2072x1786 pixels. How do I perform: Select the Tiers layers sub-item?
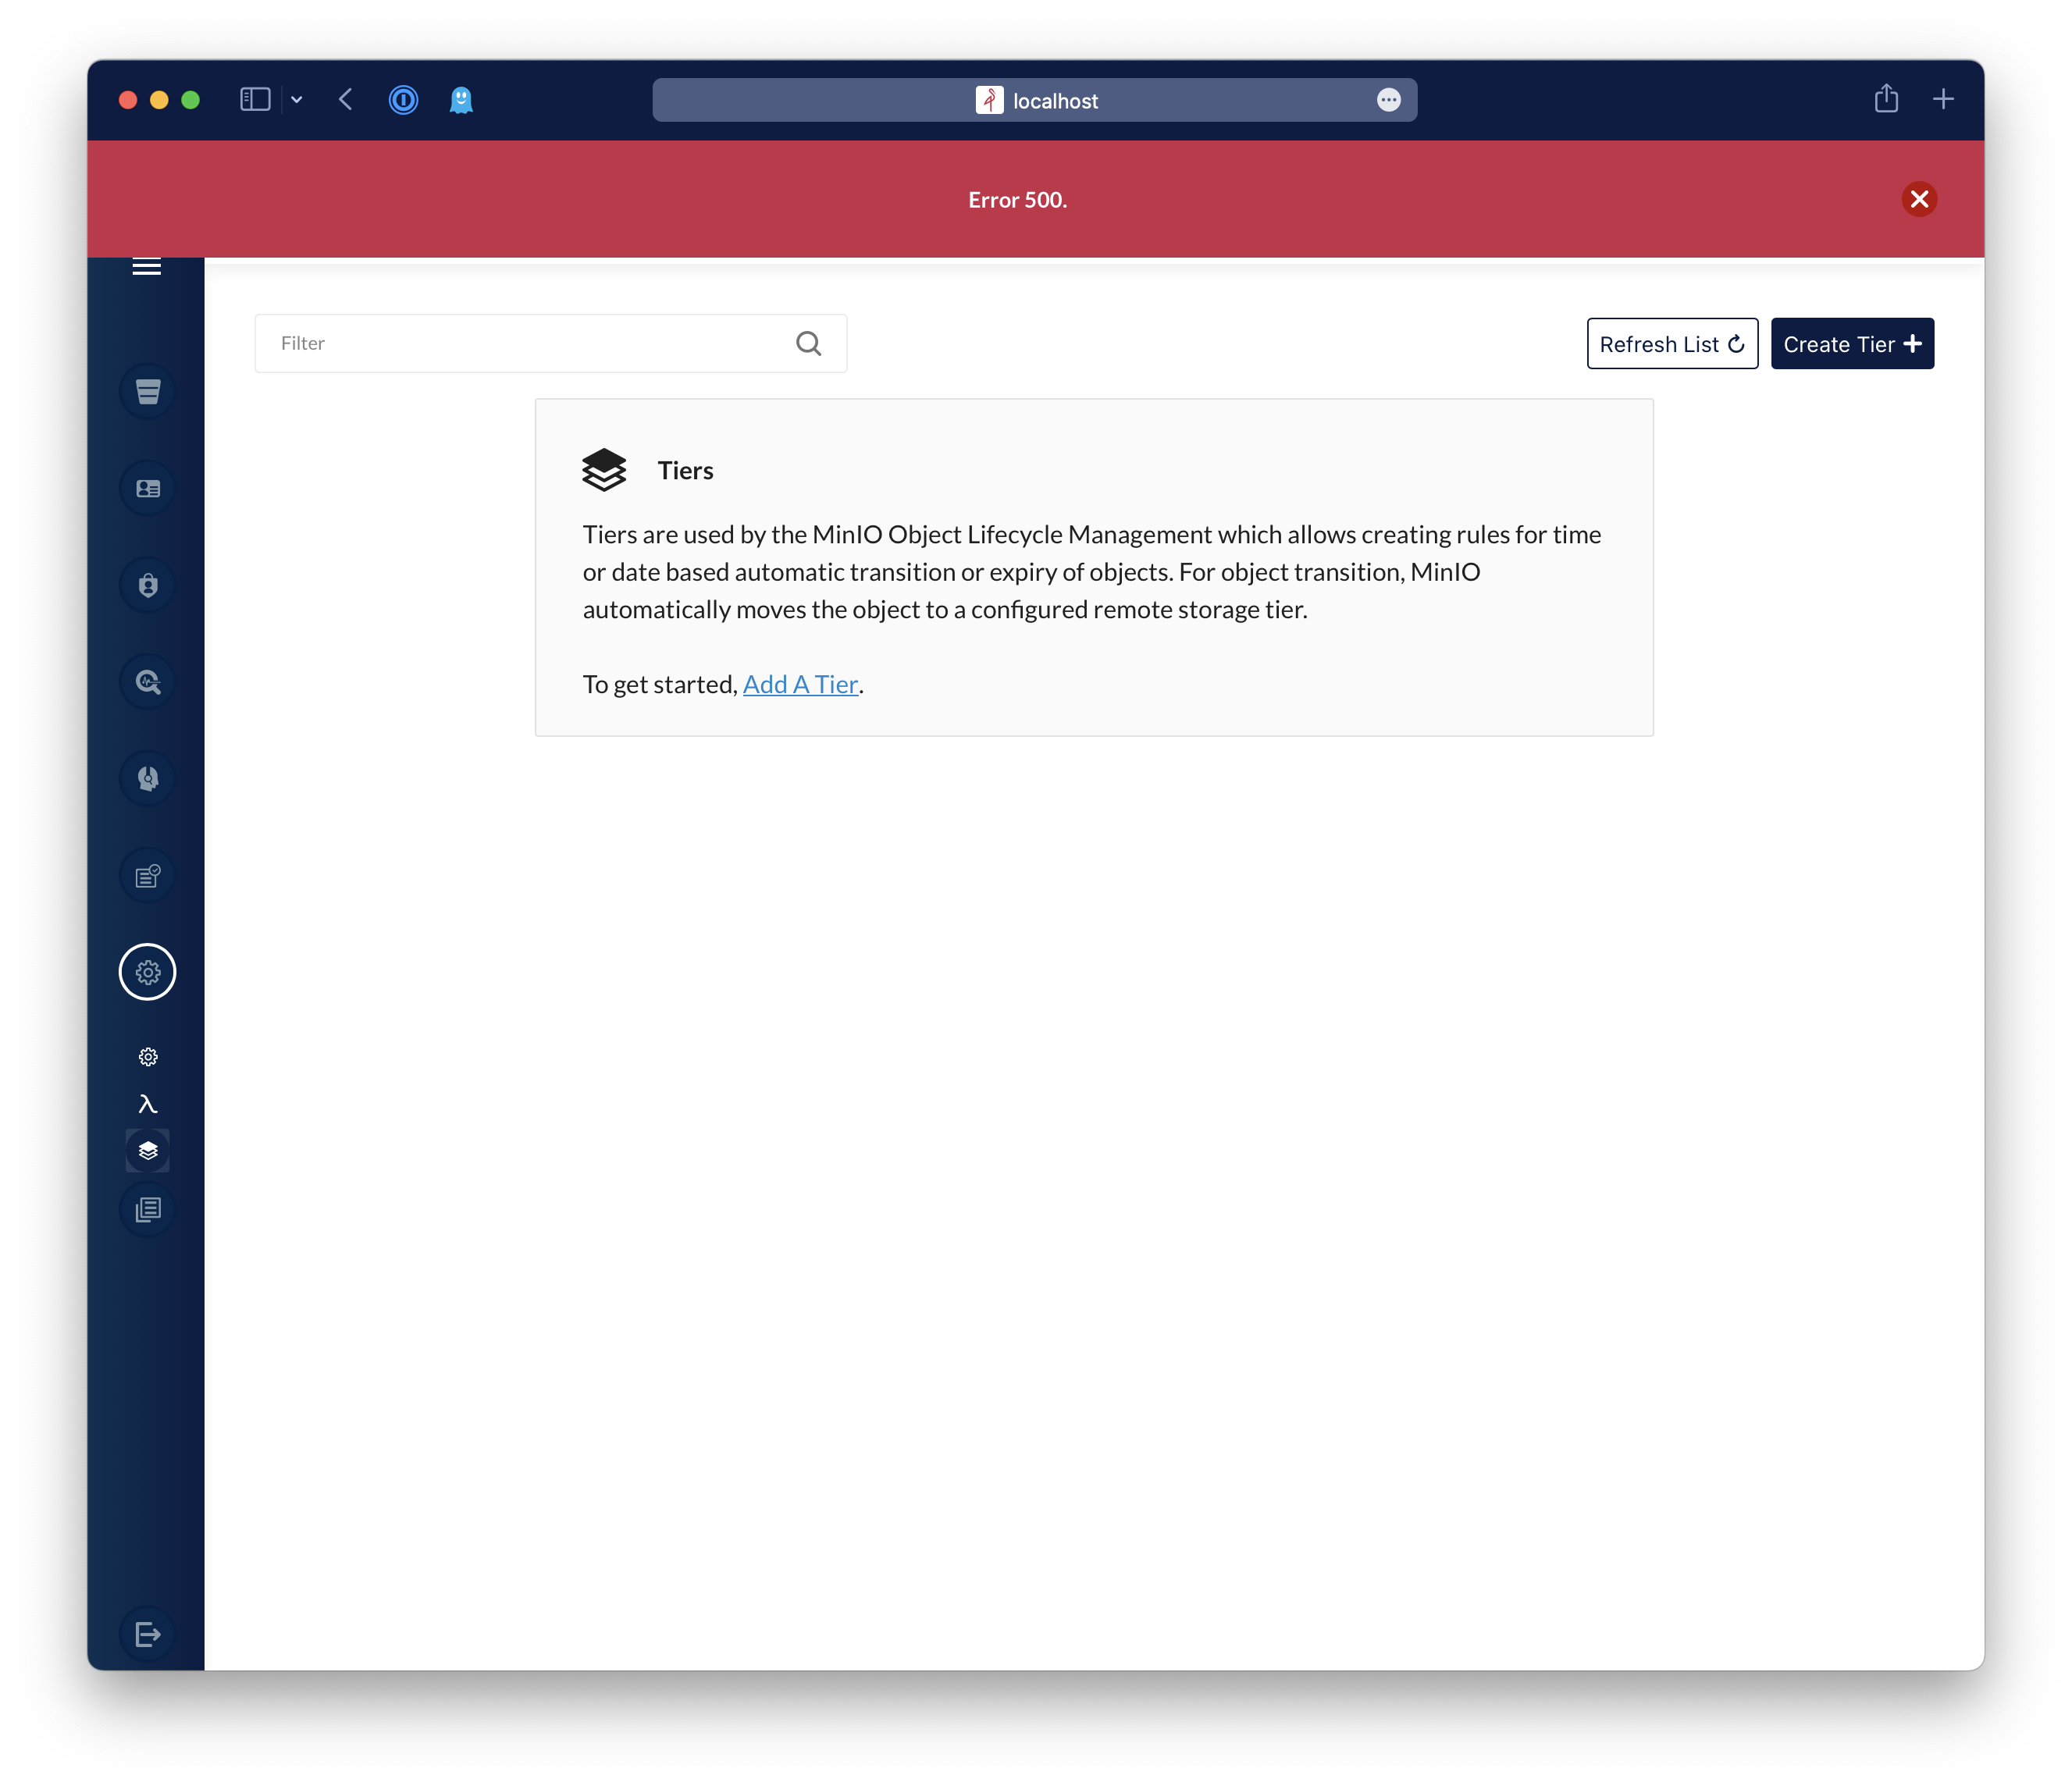pyautogui.click(x=148, y=1151)
